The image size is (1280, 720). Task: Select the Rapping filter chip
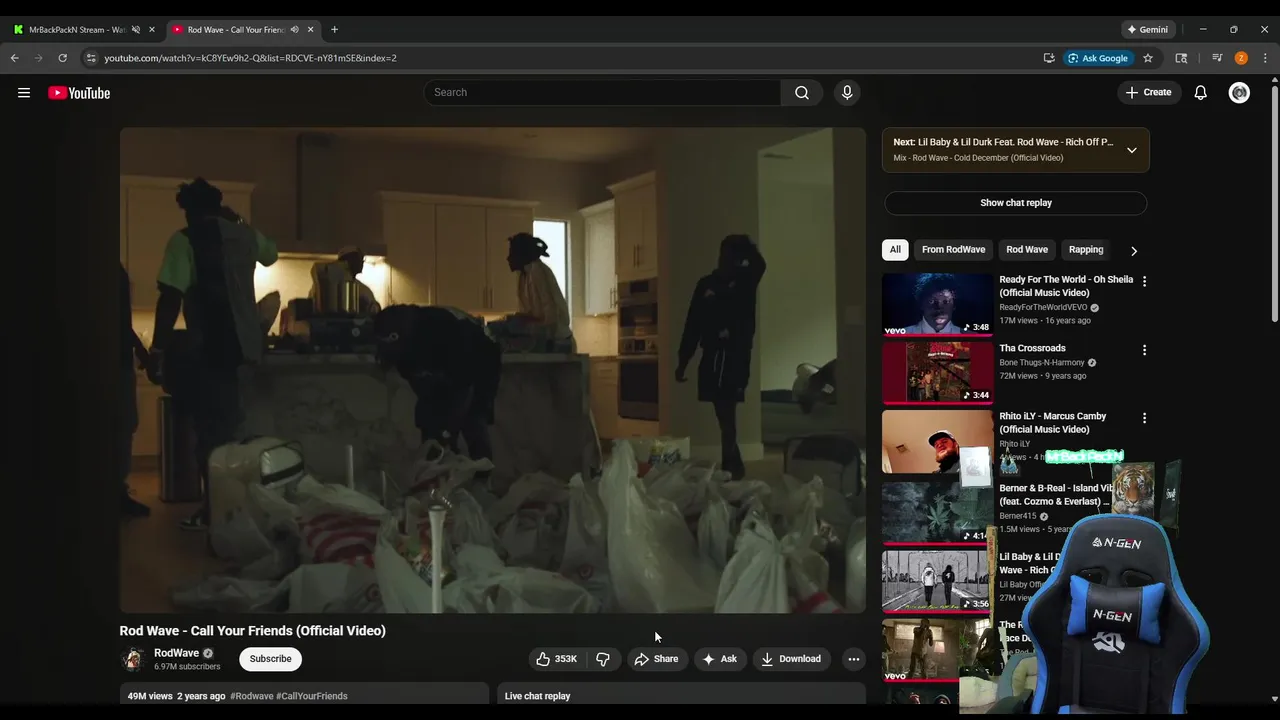[1086, 250]
